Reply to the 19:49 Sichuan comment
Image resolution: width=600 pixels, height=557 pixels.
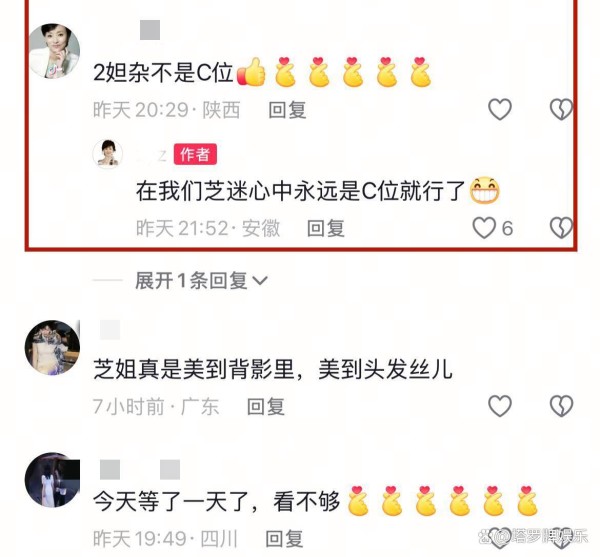[284, 539]
